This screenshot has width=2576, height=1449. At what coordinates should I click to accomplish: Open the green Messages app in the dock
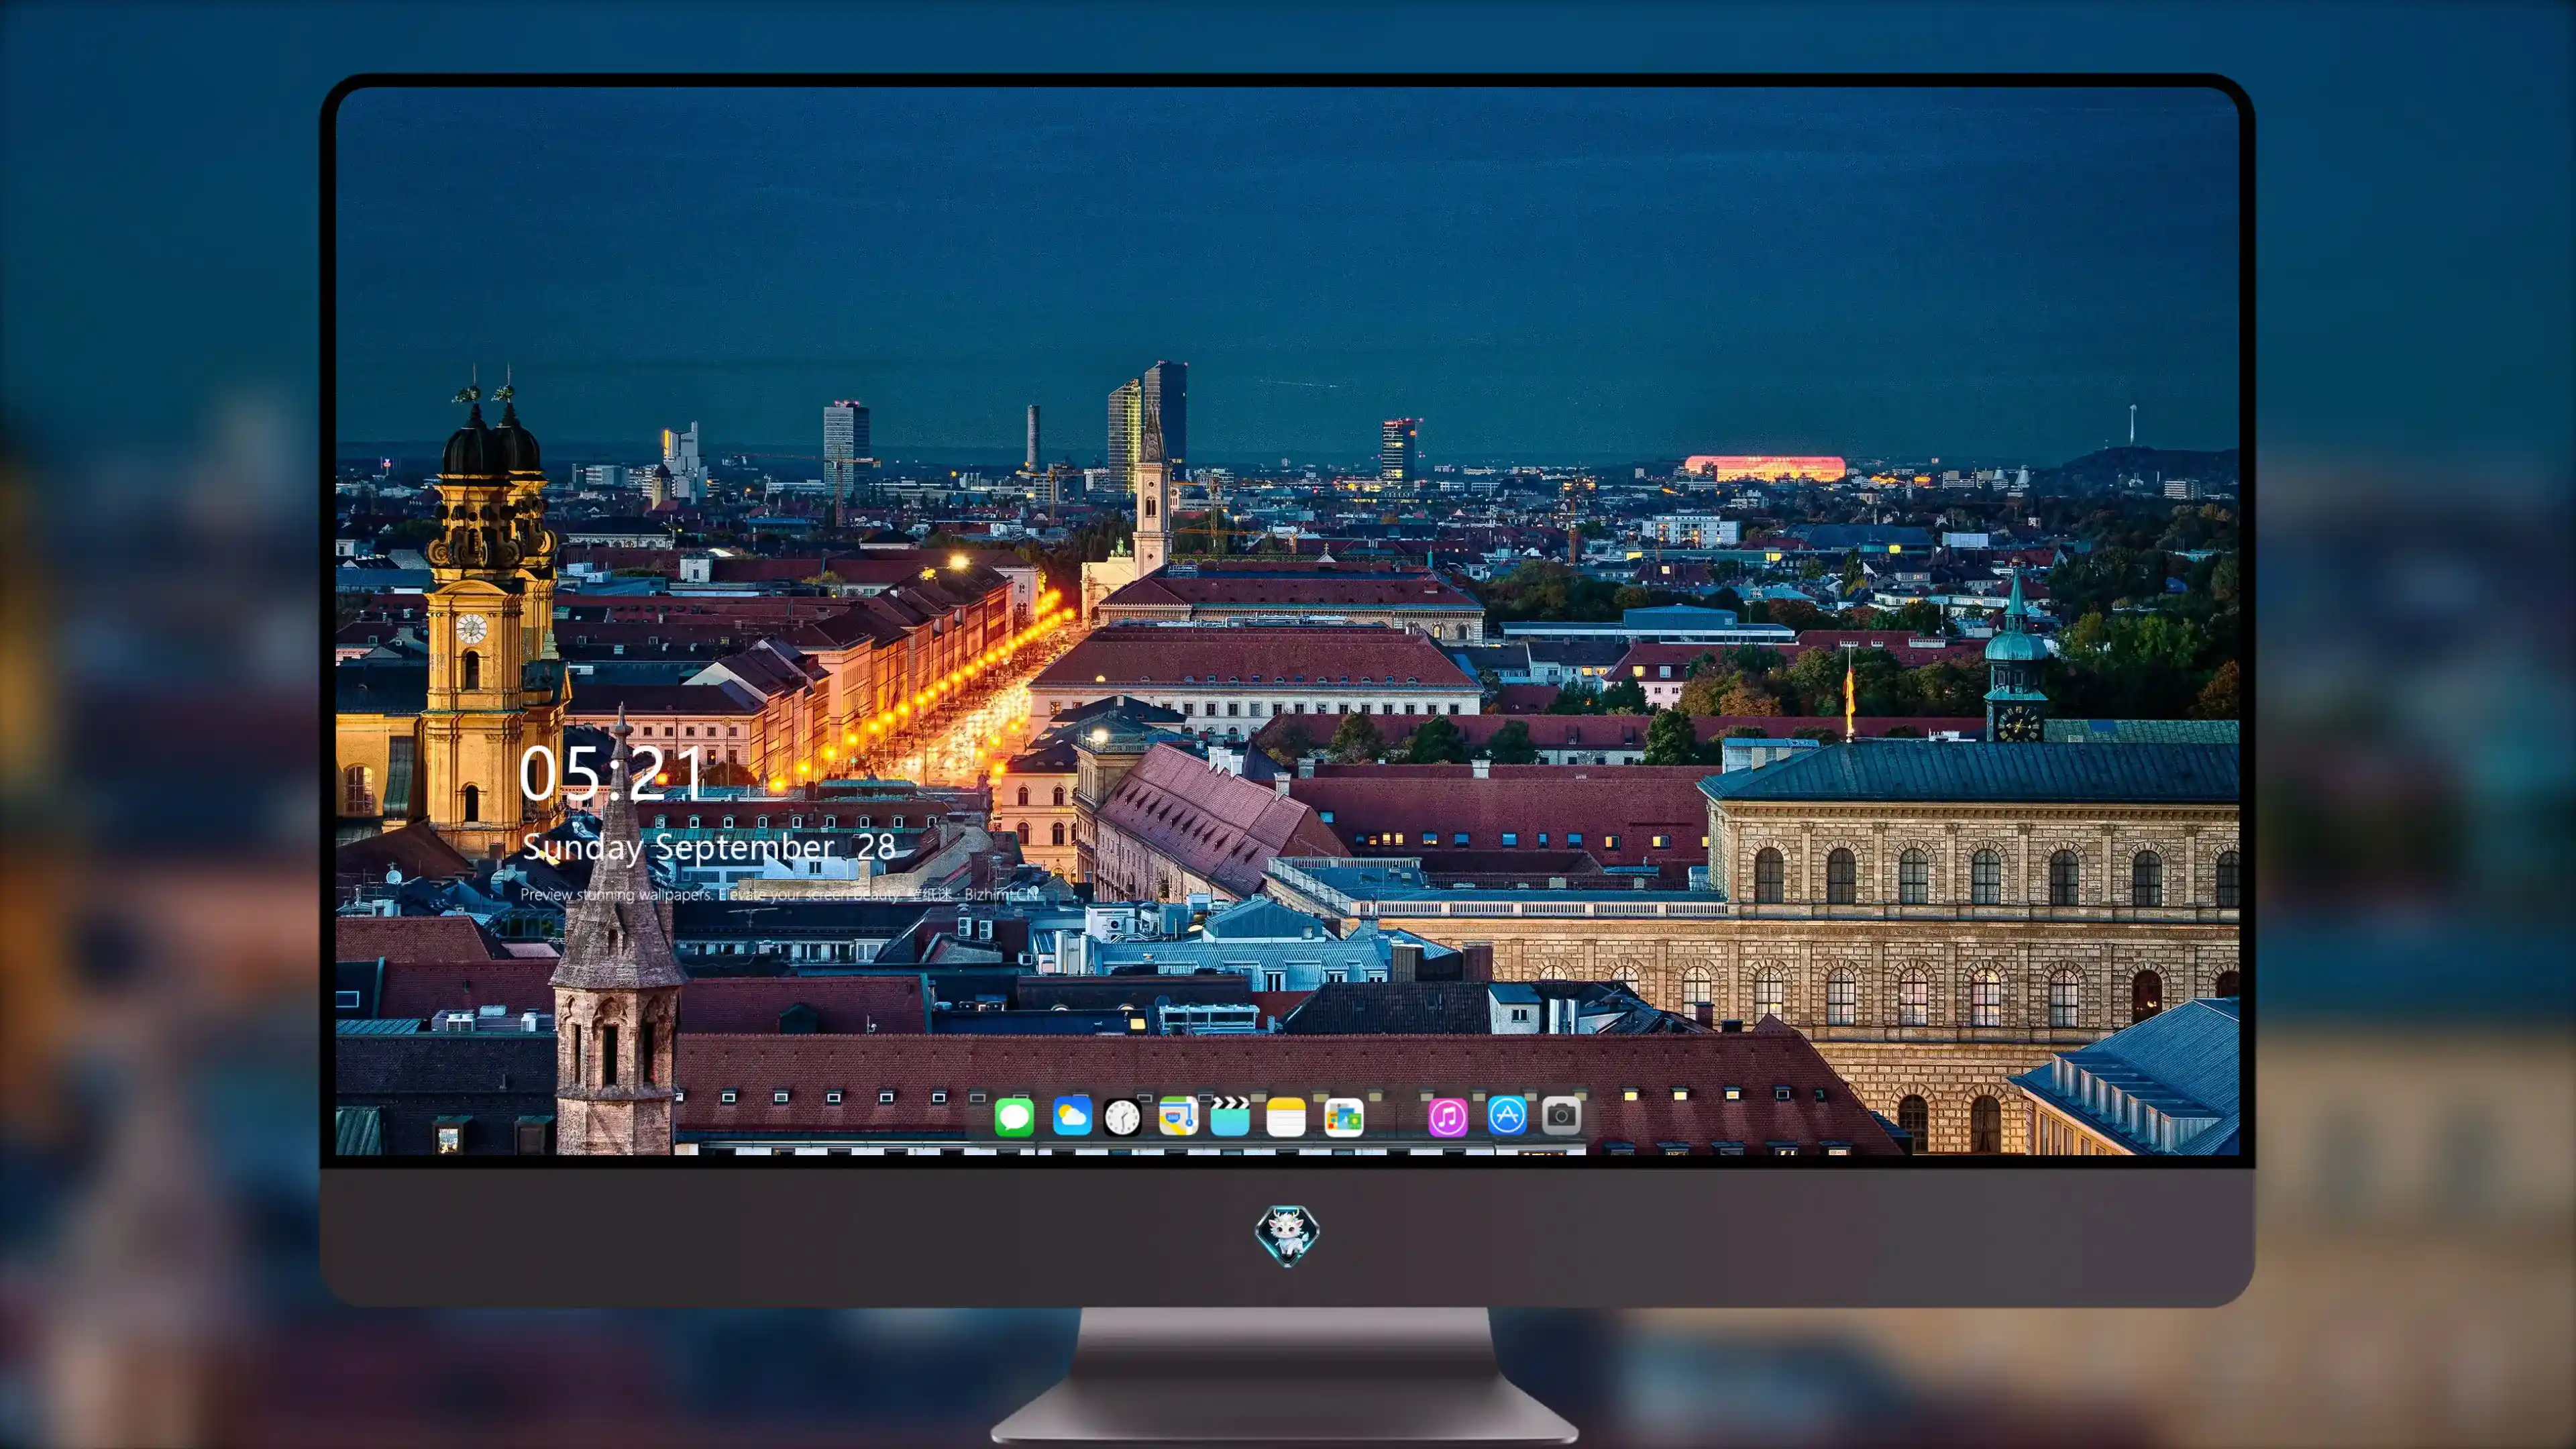pos(1014,1117)
